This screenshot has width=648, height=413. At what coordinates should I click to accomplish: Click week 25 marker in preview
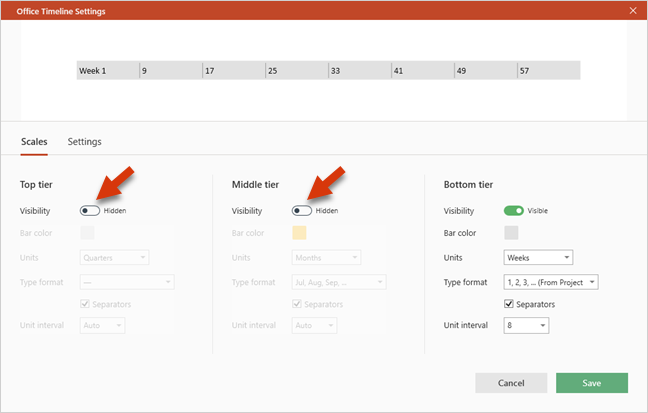pyautogui.click(x=273, y=71)
